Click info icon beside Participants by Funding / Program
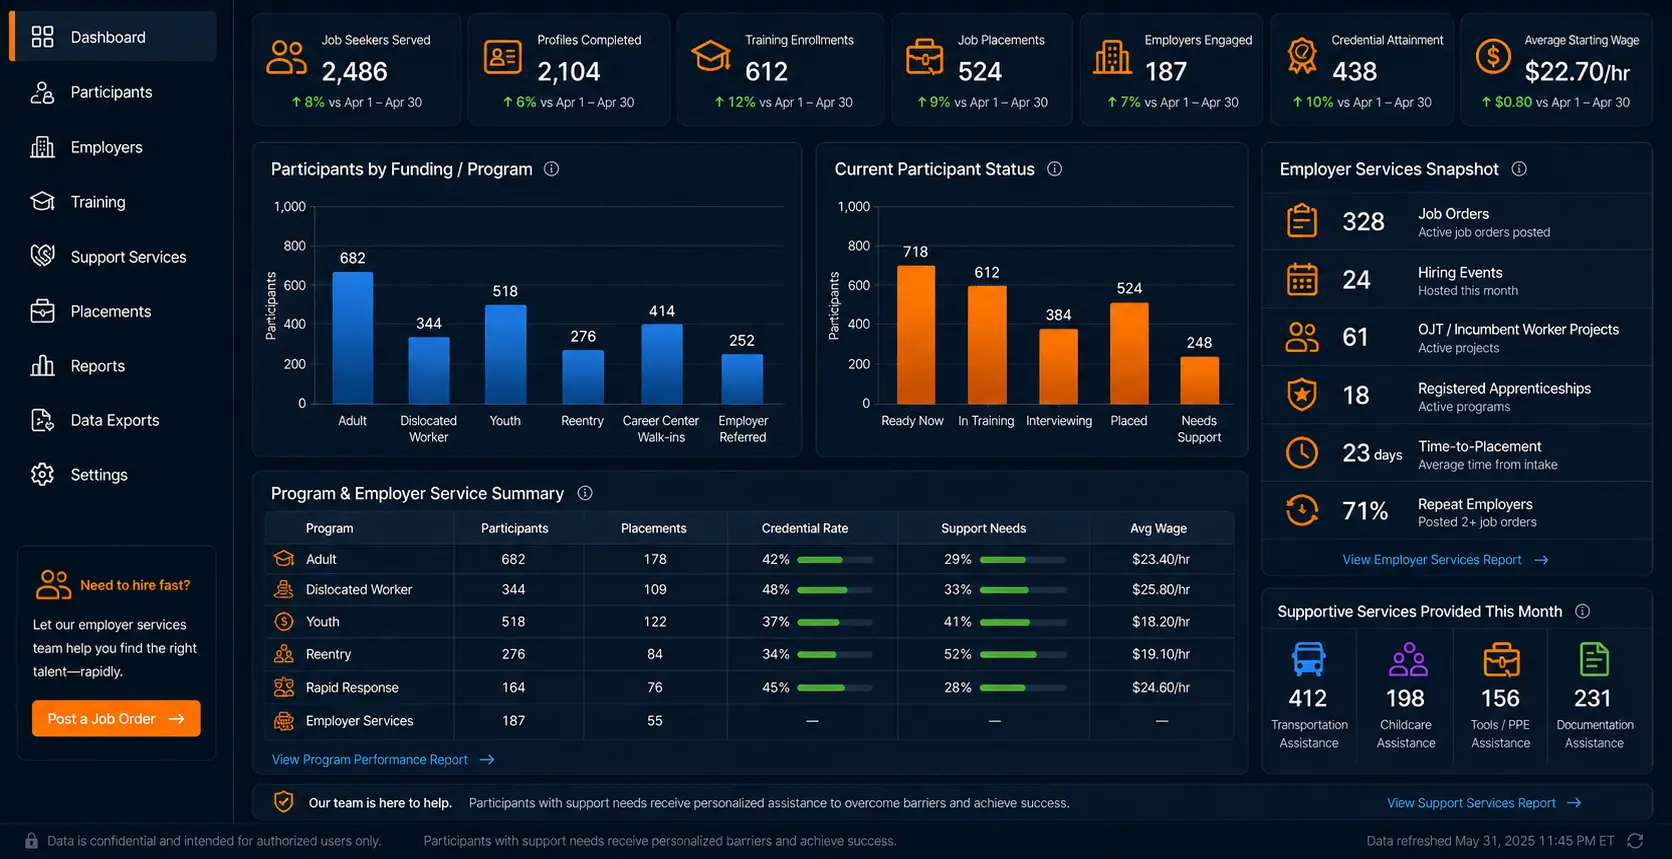Screen dimensions: 1672x859 551,169
